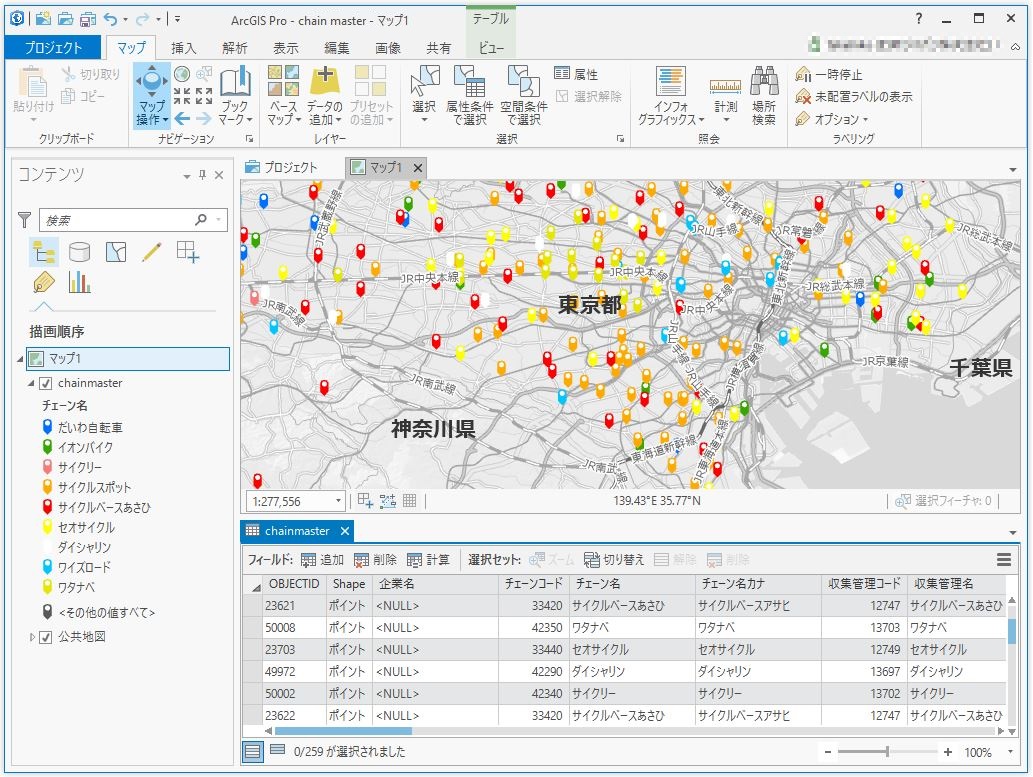
Task: Click the selection 切り替え button
Action: [614, 560]
